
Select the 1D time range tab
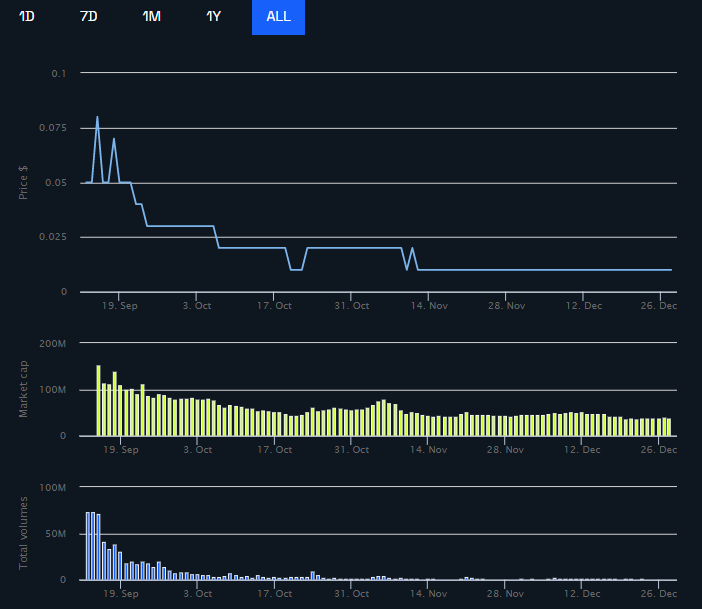click(27, 17)
